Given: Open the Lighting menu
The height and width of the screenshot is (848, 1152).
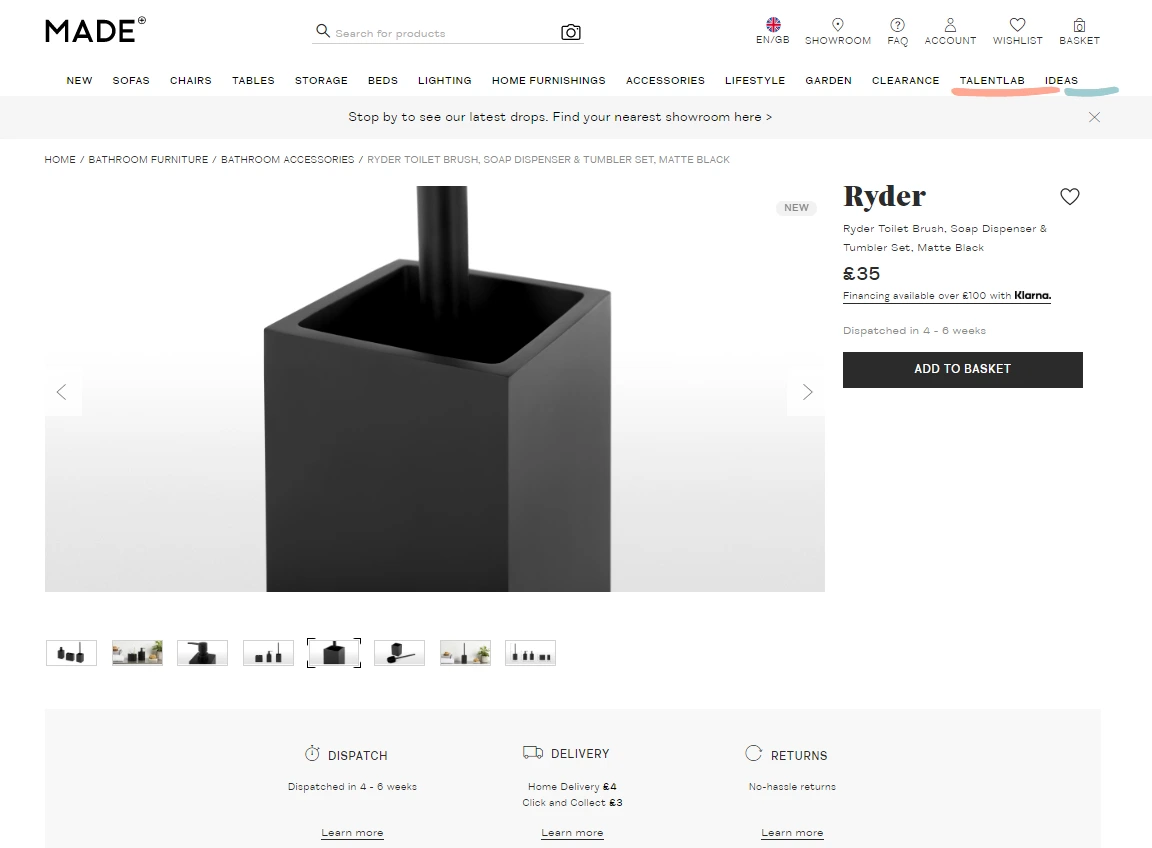Looking at the screenshot, I should coord(444,80).
